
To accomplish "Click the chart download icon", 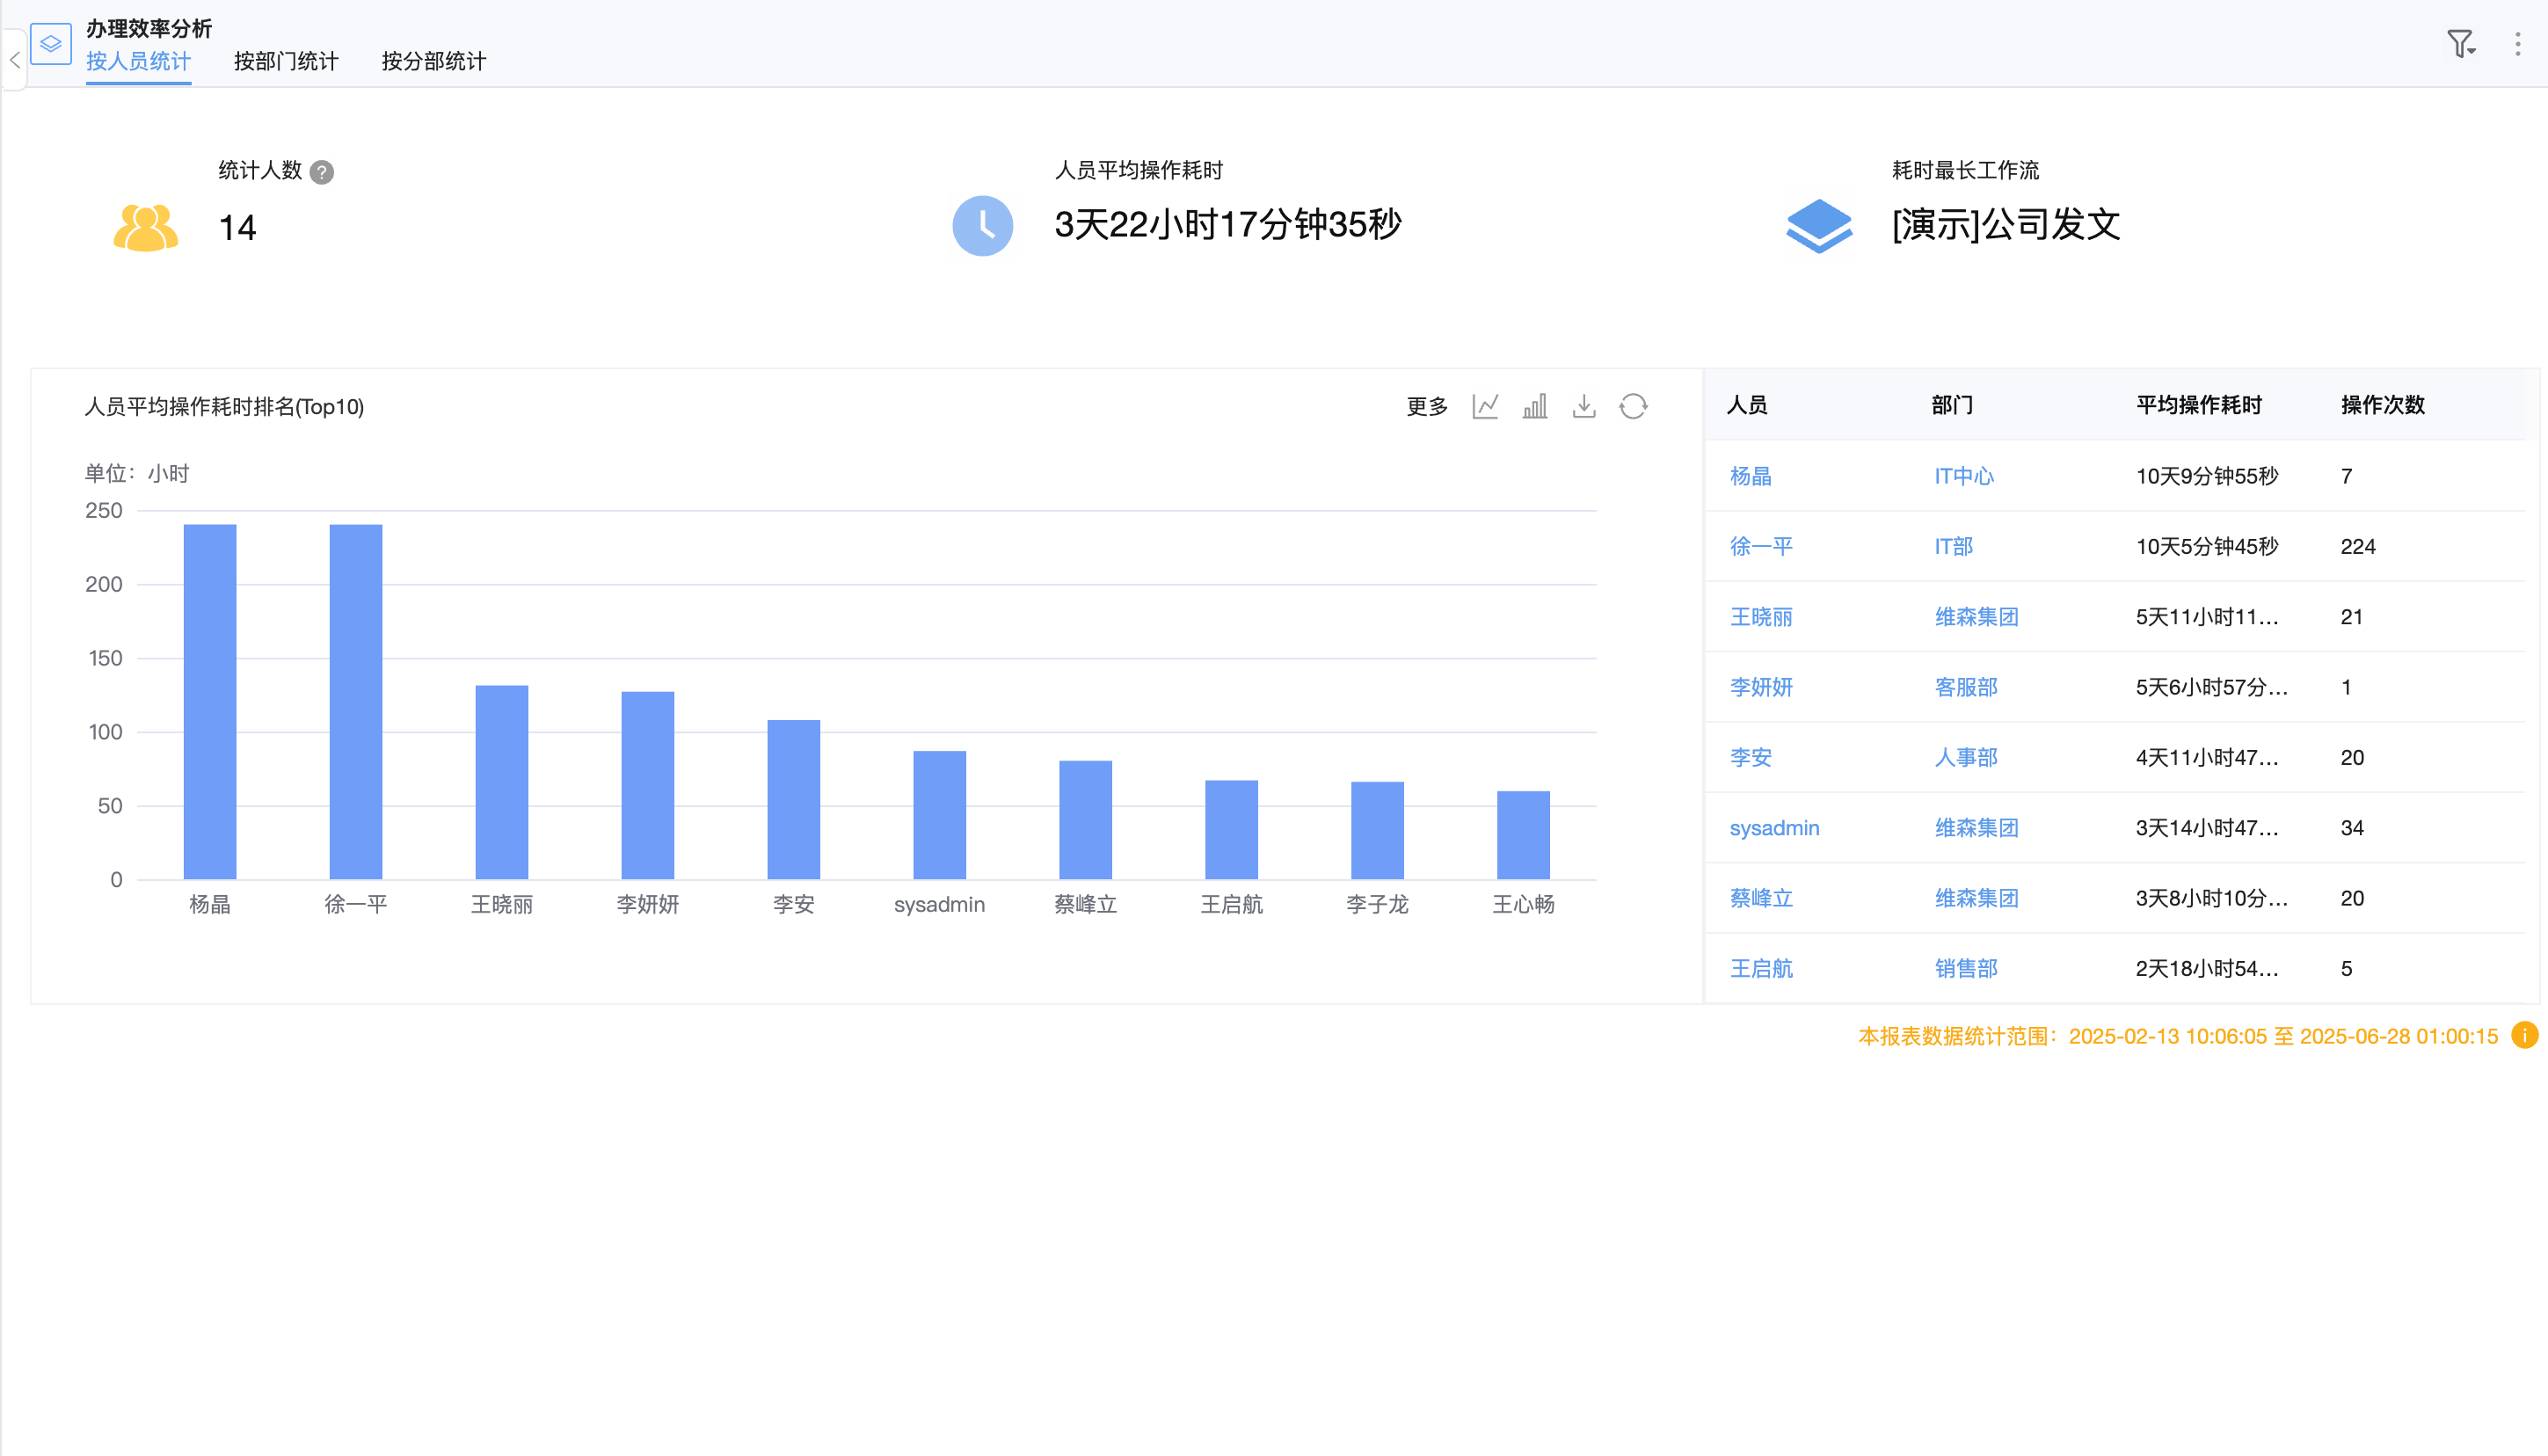I will [1584, 406].
